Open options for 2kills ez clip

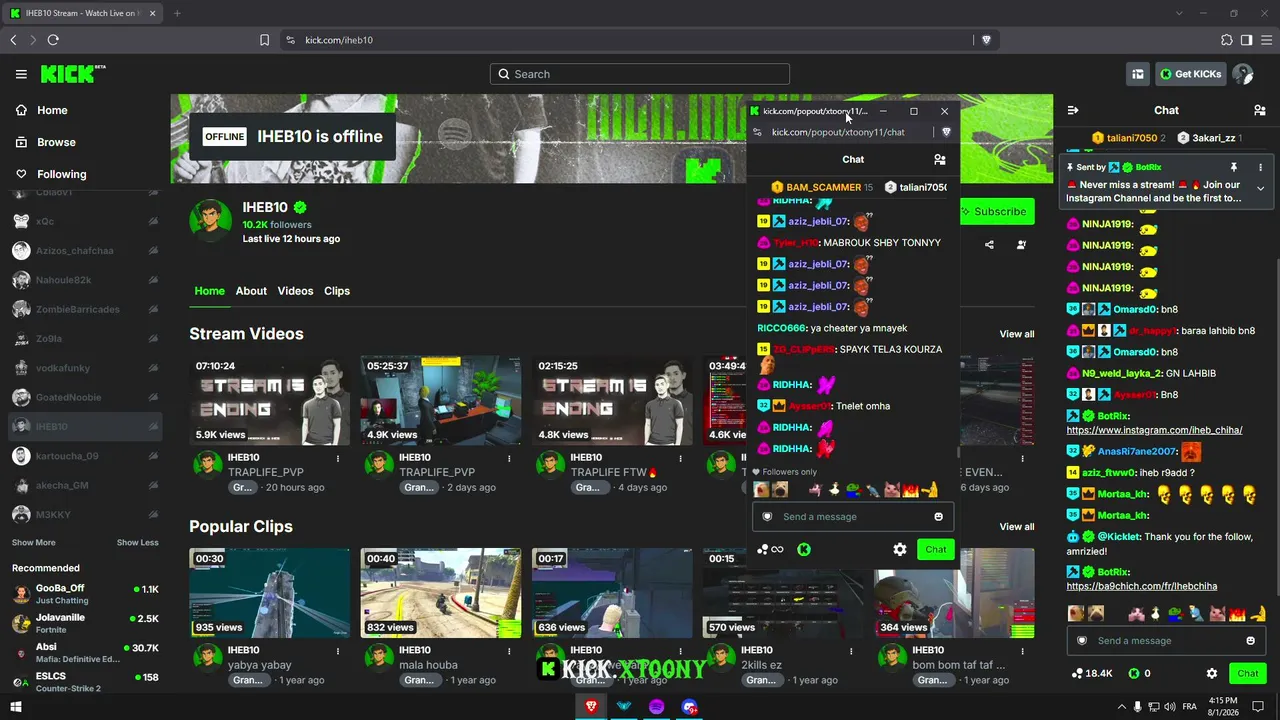click(x=851, y=652)
